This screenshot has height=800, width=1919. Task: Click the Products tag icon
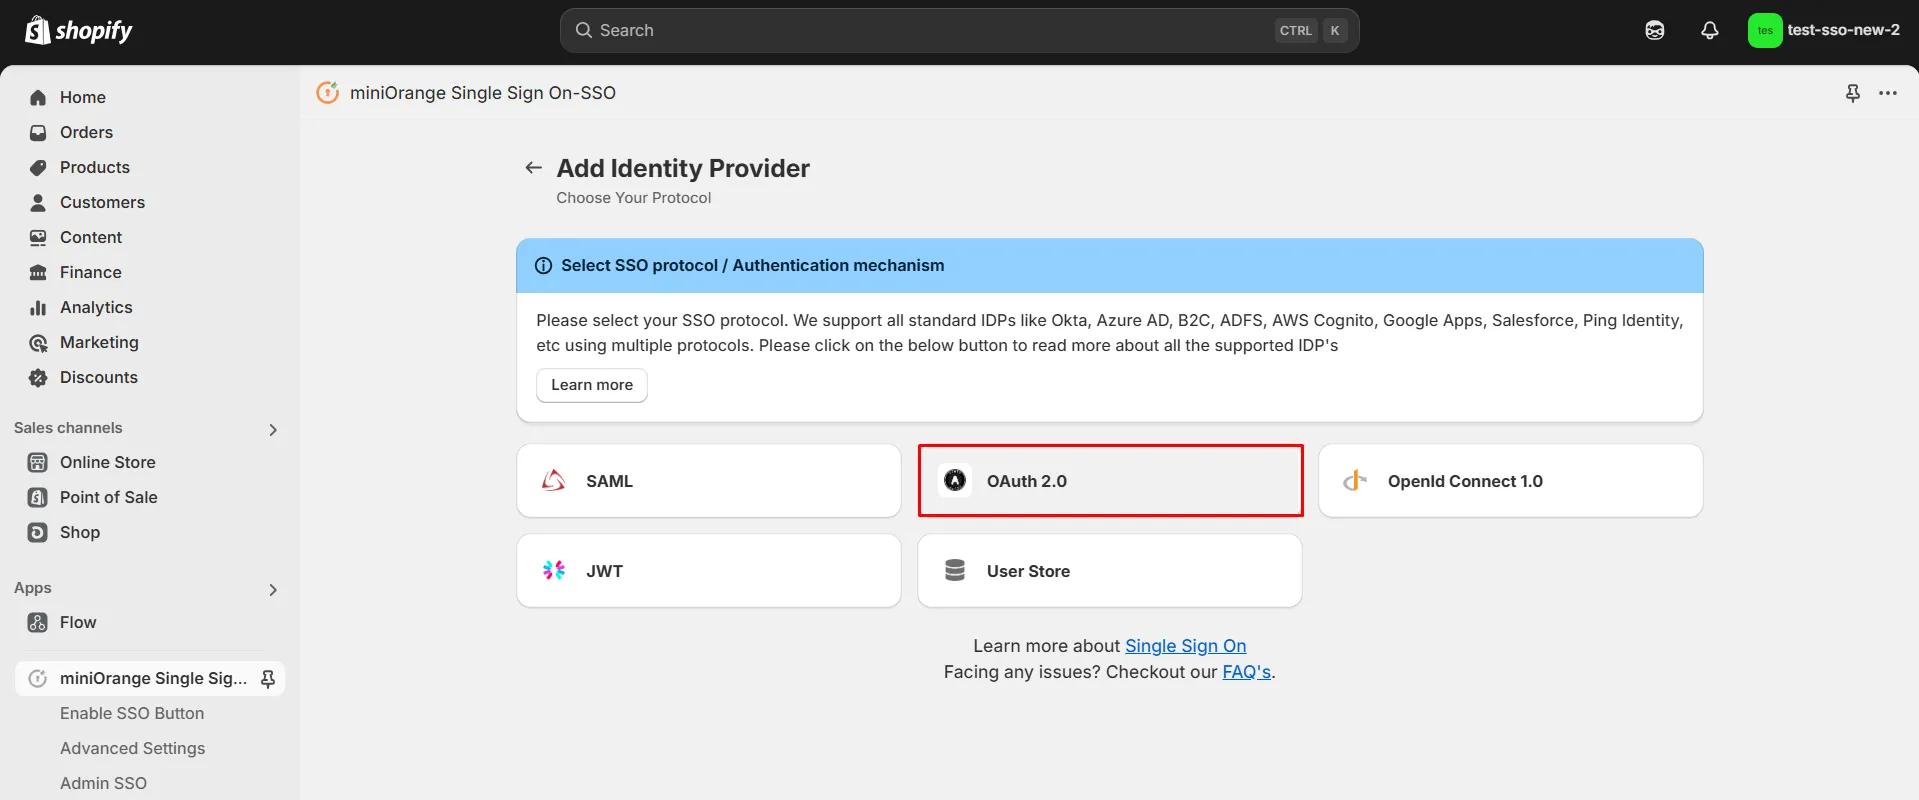pyautogui.click(x=38, y=168)
